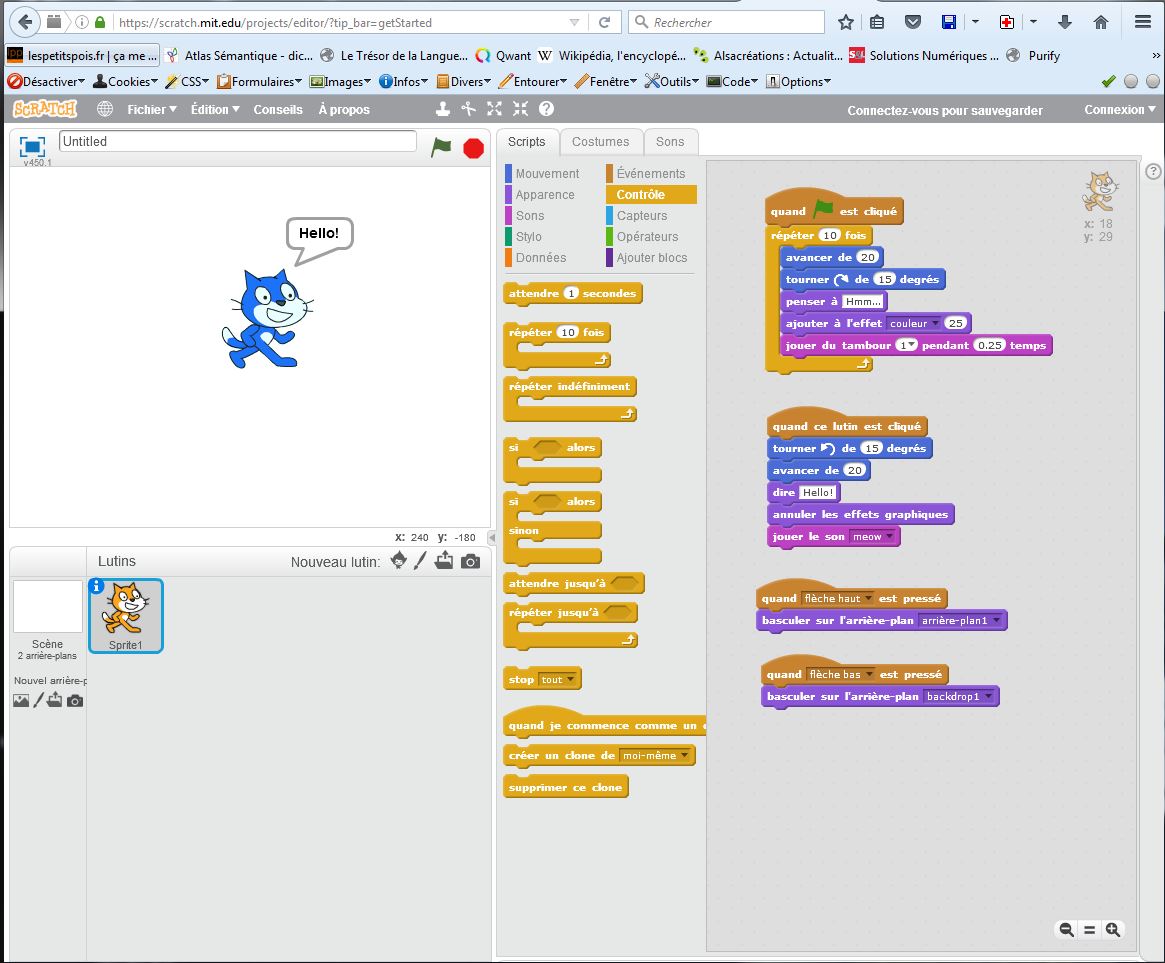
Task: Switch to the Costumes tab
Action: 600,142
